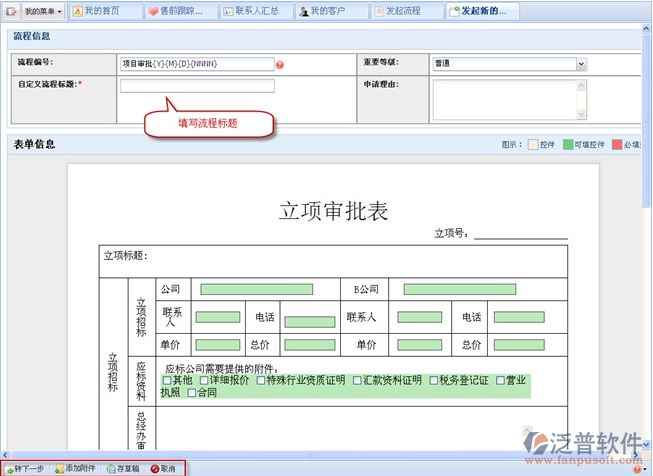Click the page scrollbar up arrow
This screenshot has height=476, width=653.
[x=646, y=29]
